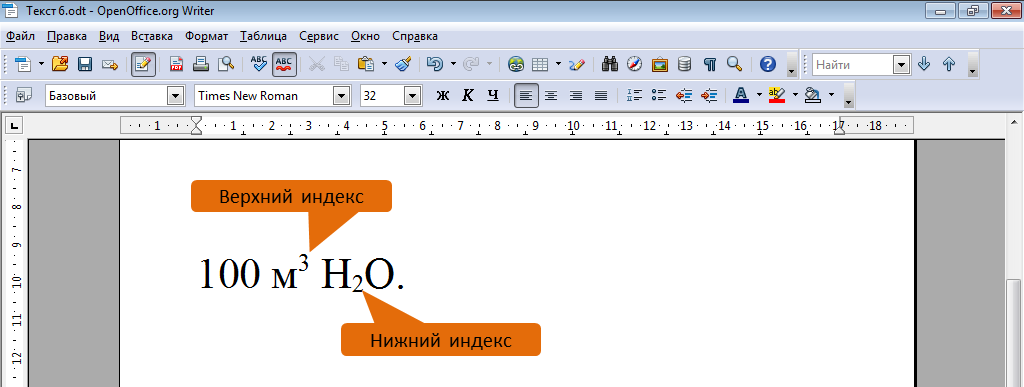Click the Find search input field
The image size is (1024, 387).
coord(853,65)
